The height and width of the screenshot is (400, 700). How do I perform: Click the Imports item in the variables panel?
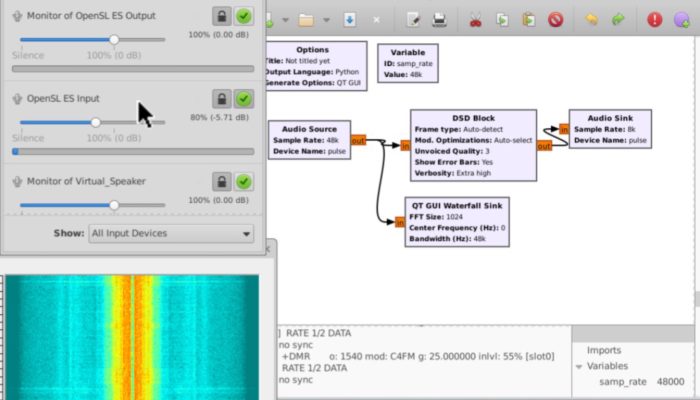604,350
